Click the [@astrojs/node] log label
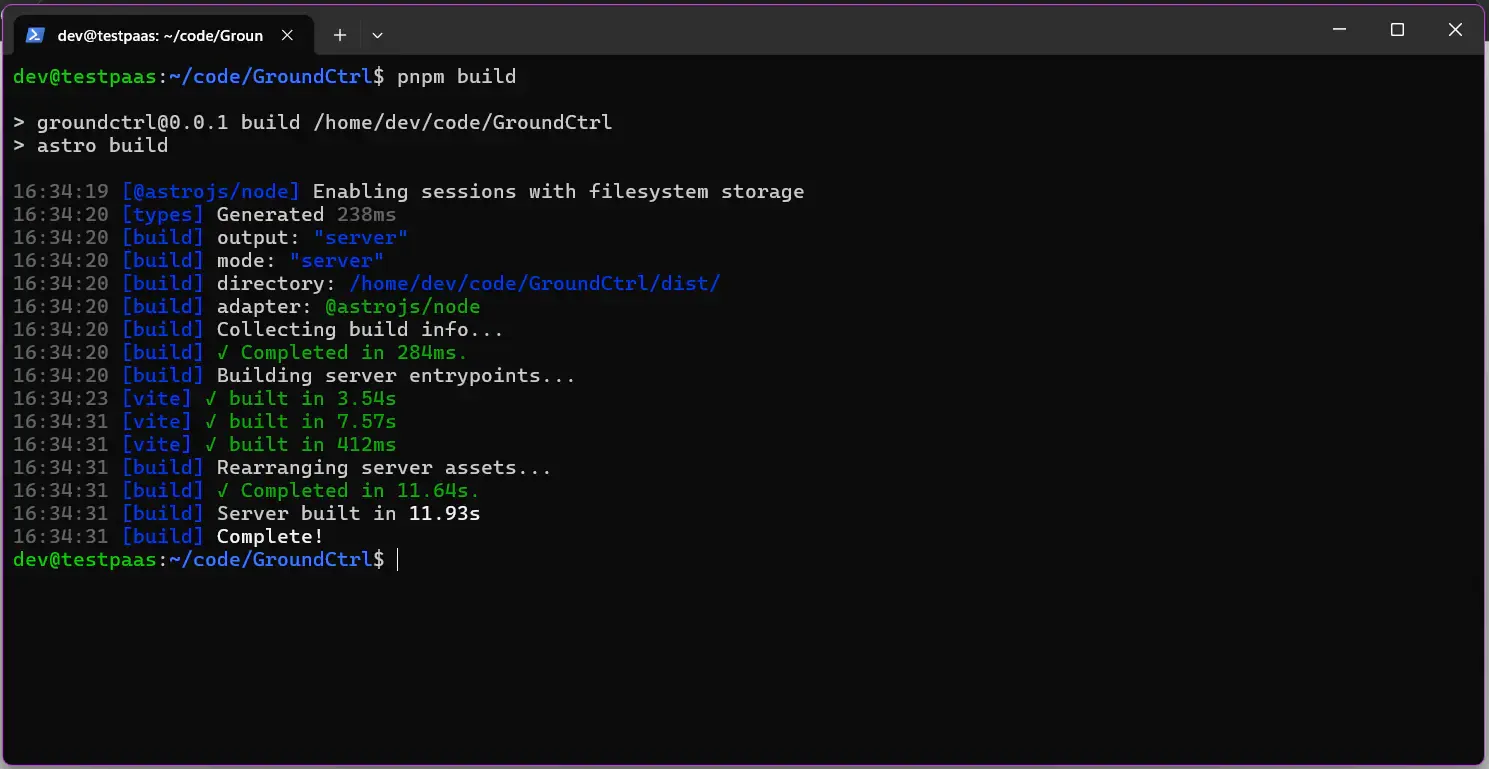Screen dimensions: 1489x769 pyautogui.click(x=210, y=191)
